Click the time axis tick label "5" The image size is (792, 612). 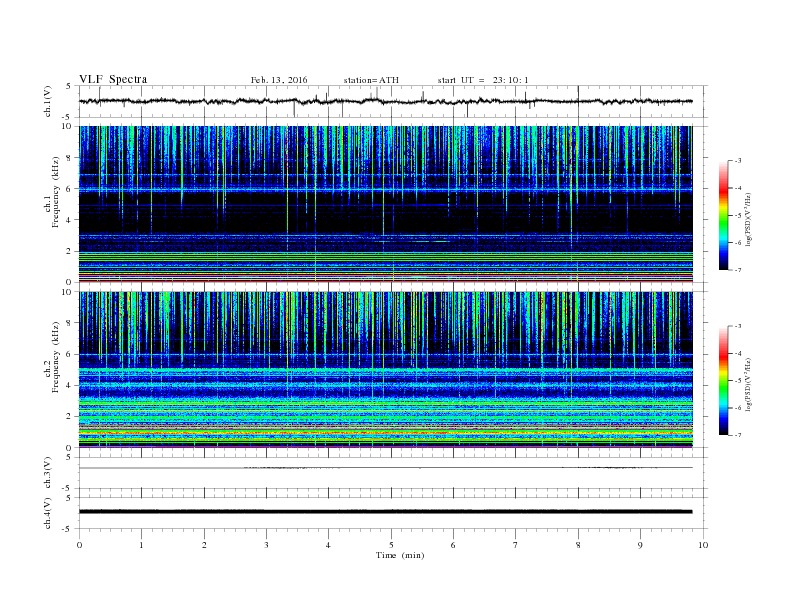point(391,545)
